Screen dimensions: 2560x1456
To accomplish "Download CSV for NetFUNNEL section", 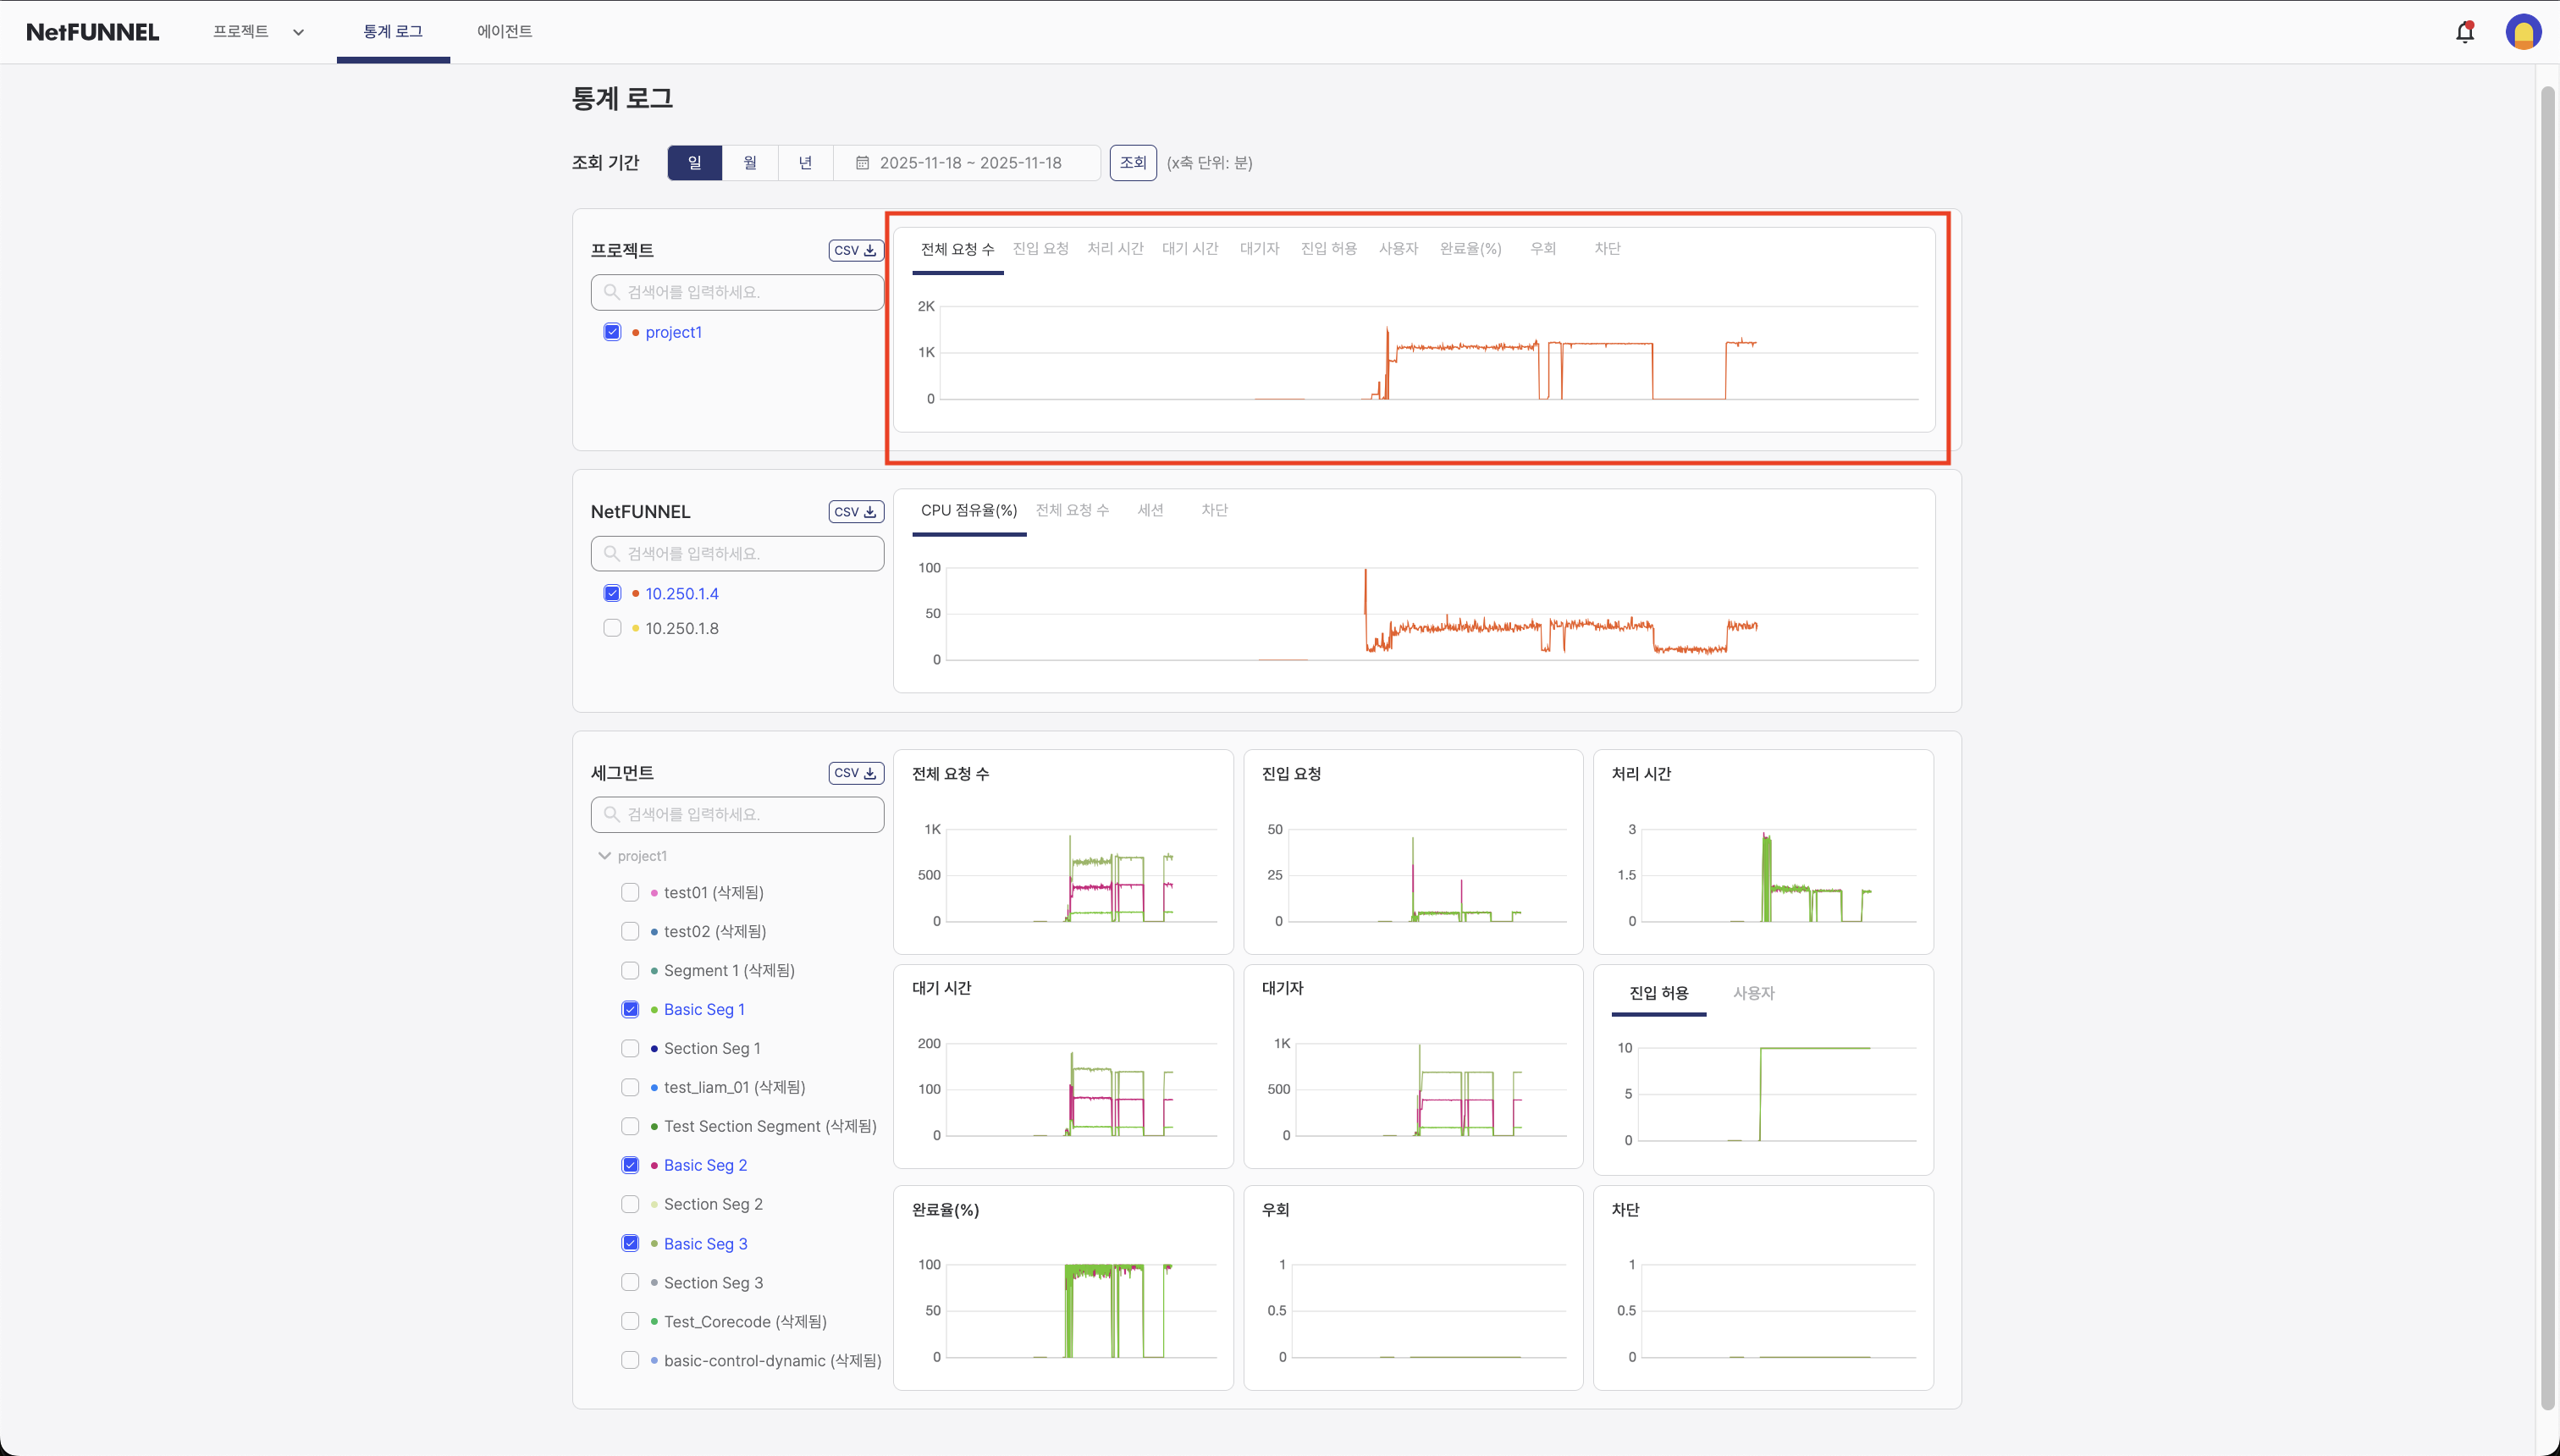I will (855, 512).
